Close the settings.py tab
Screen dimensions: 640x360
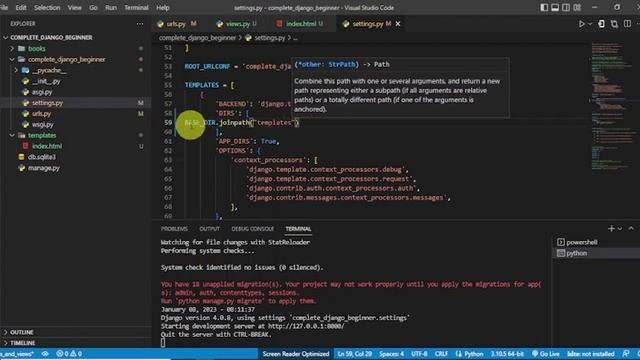pos(398,24)
